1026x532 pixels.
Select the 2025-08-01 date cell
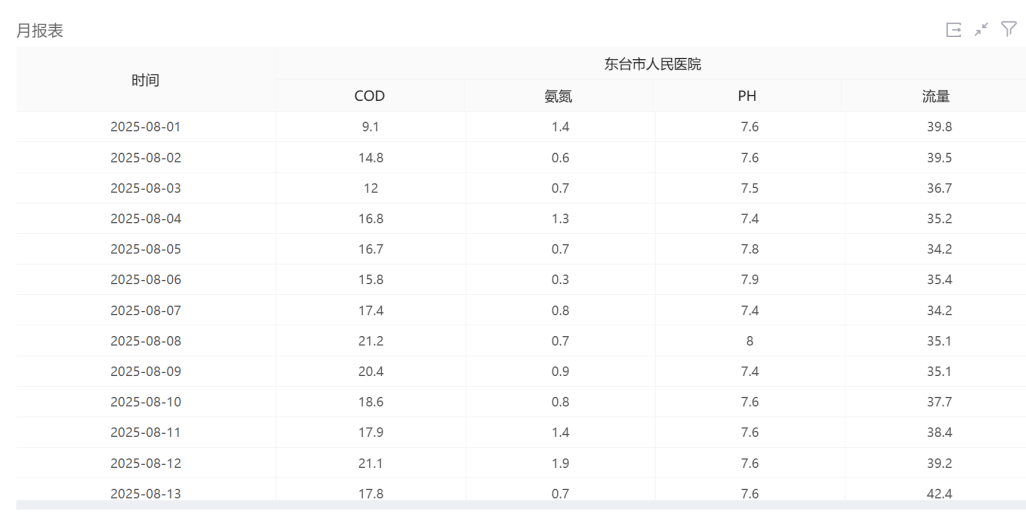pyautogui.click(x=146, y=127)
